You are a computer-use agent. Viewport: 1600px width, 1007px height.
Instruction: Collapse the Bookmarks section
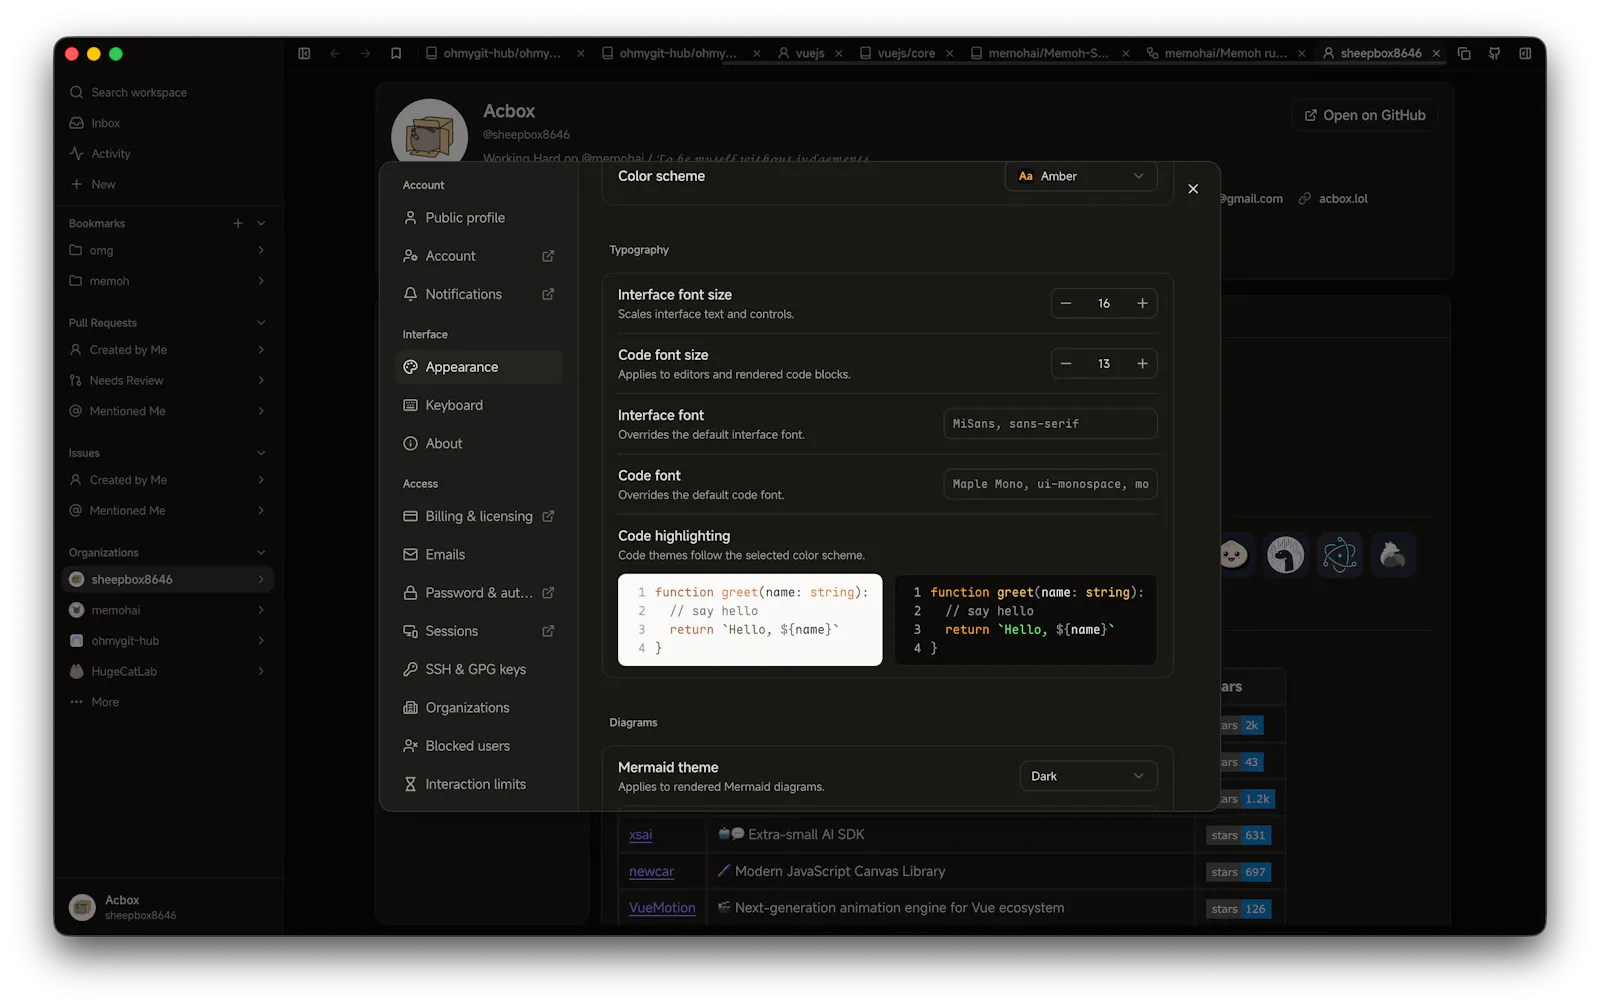click(x=261, y=223)
